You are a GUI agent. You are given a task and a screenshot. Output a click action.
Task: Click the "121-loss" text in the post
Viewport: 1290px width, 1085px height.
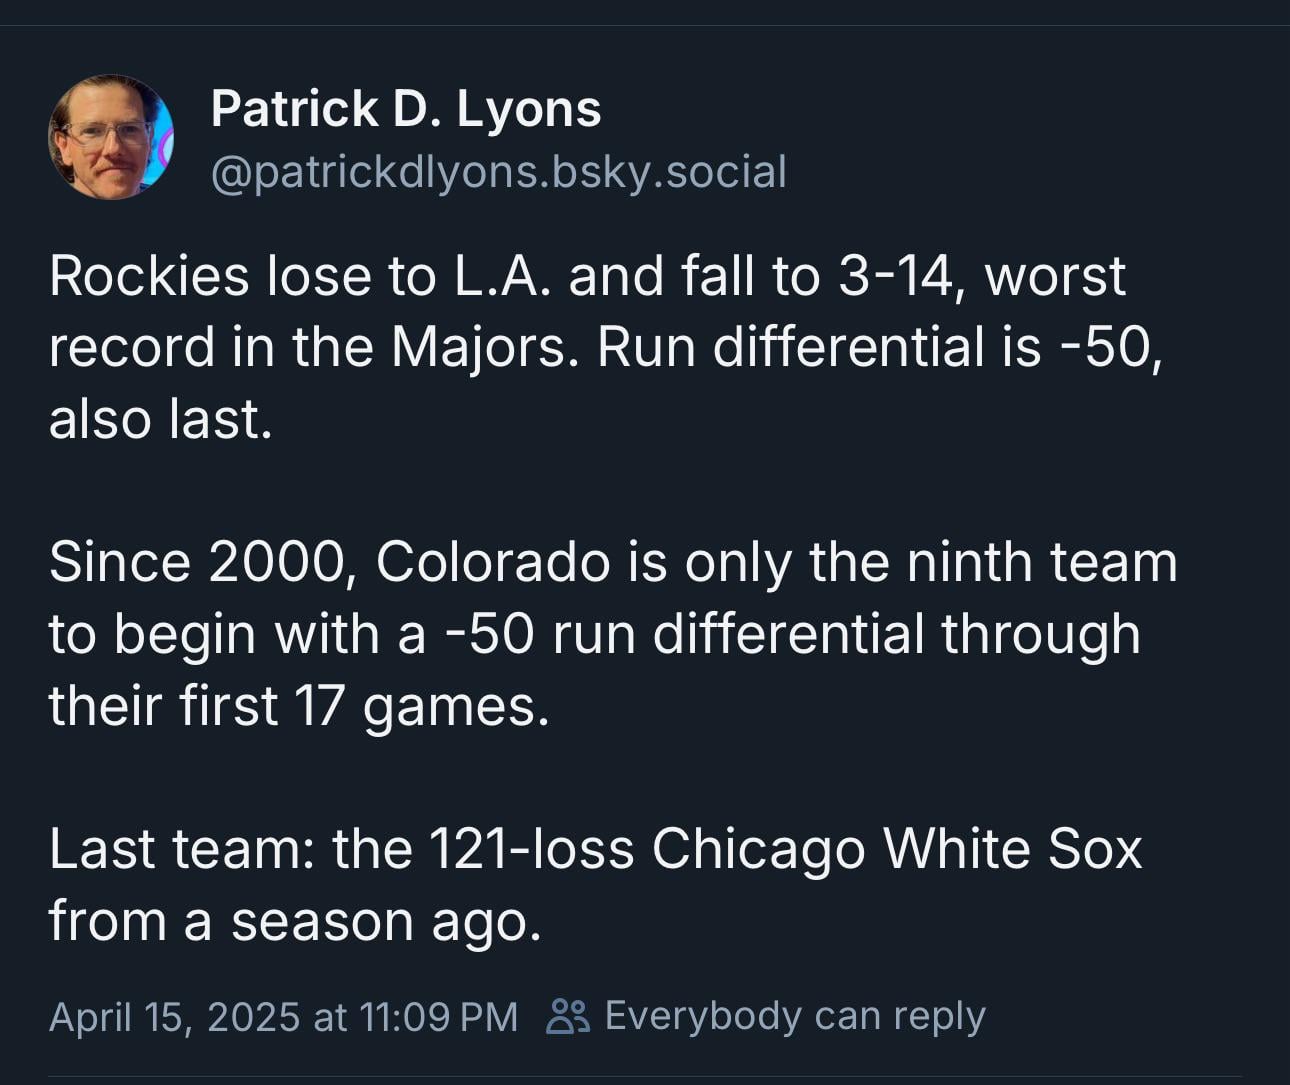[531, 849]
